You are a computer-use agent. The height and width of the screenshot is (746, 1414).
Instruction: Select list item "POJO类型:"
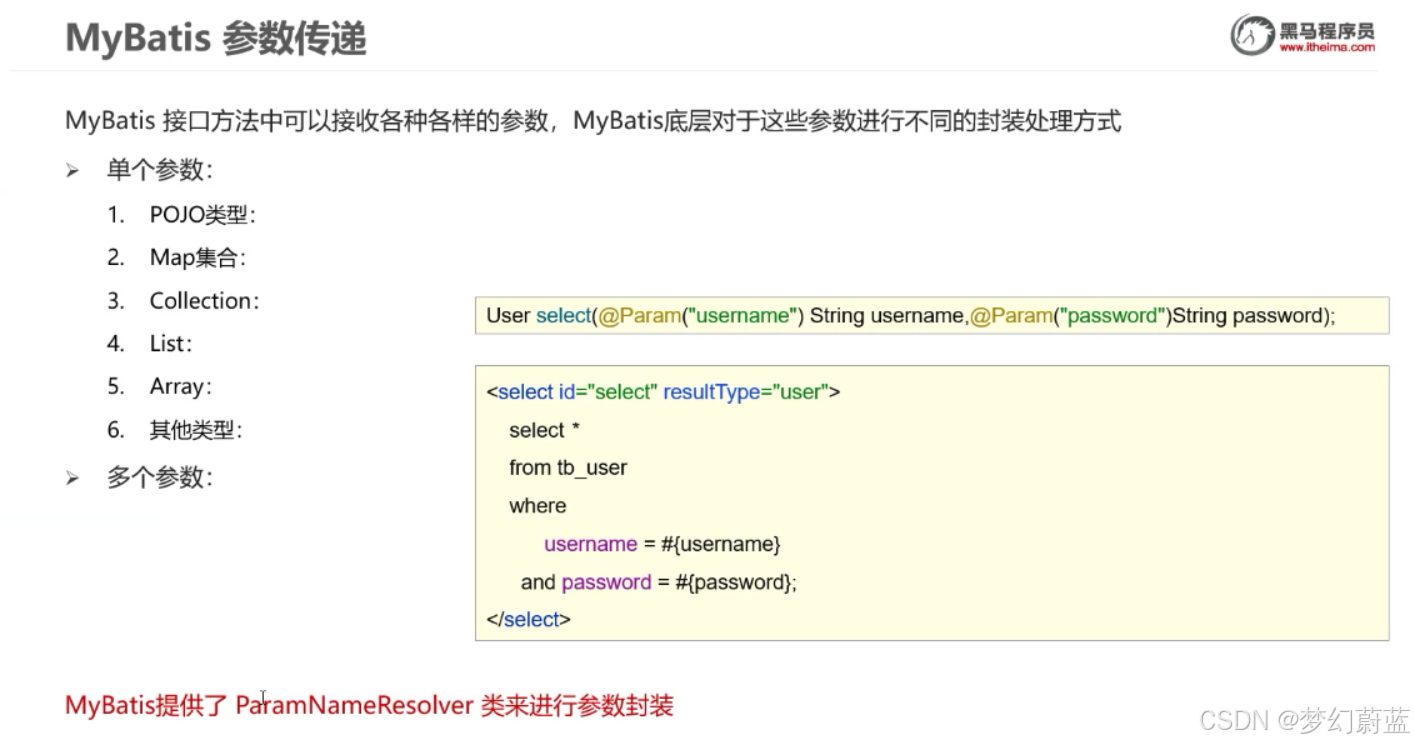203,214
